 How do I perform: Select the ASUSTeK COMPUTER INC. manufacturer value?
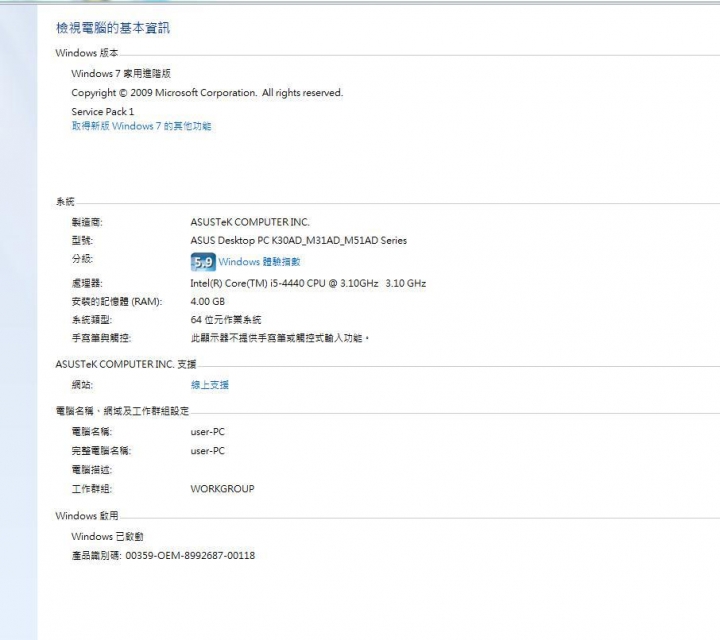(x=250, y=222)
